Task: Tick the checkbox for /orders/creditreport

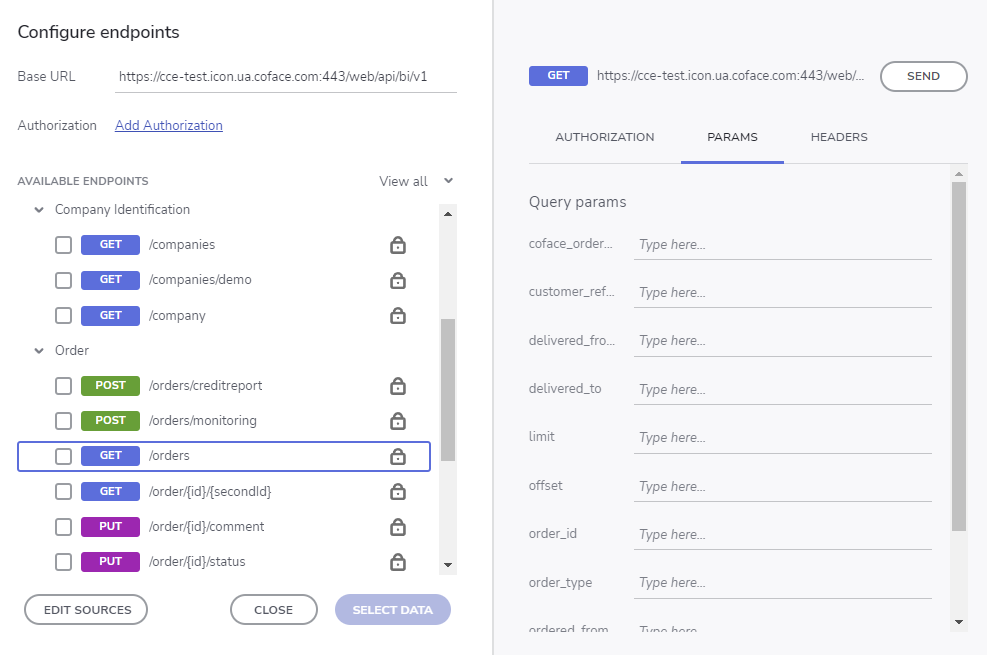Action: point(63,386)
